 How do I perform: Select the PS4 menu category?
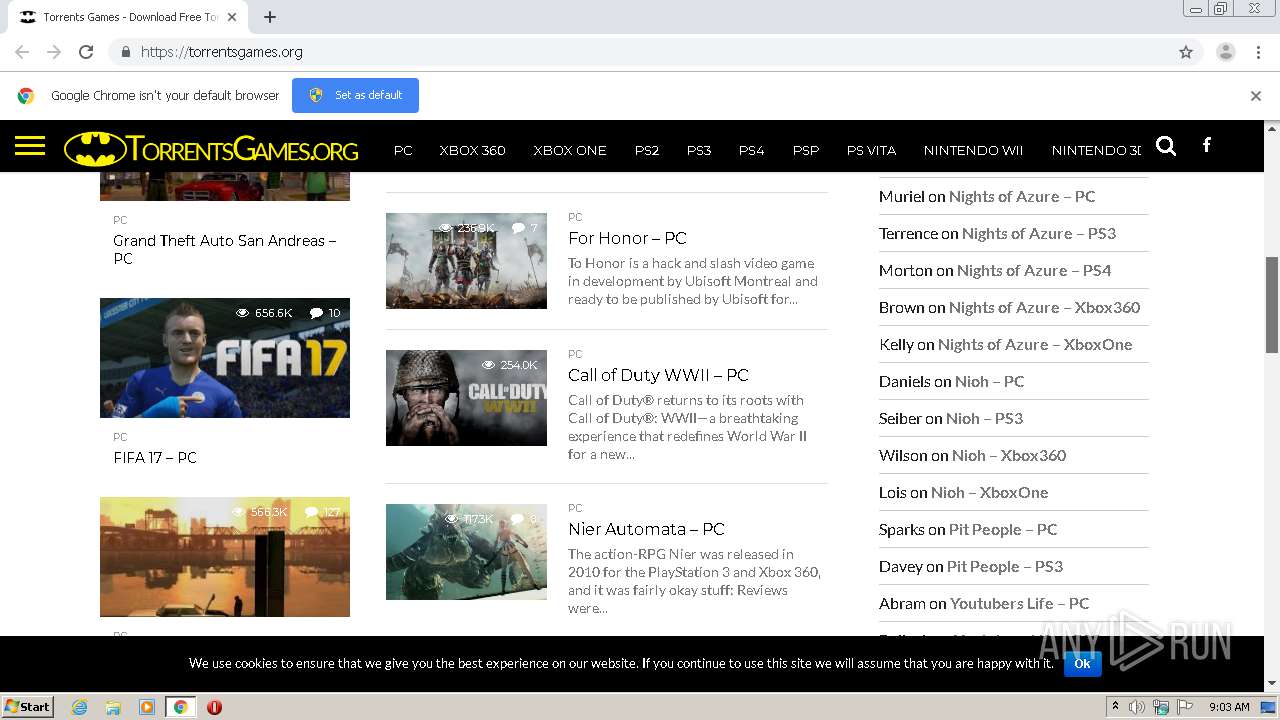click(x=751, y=150)
